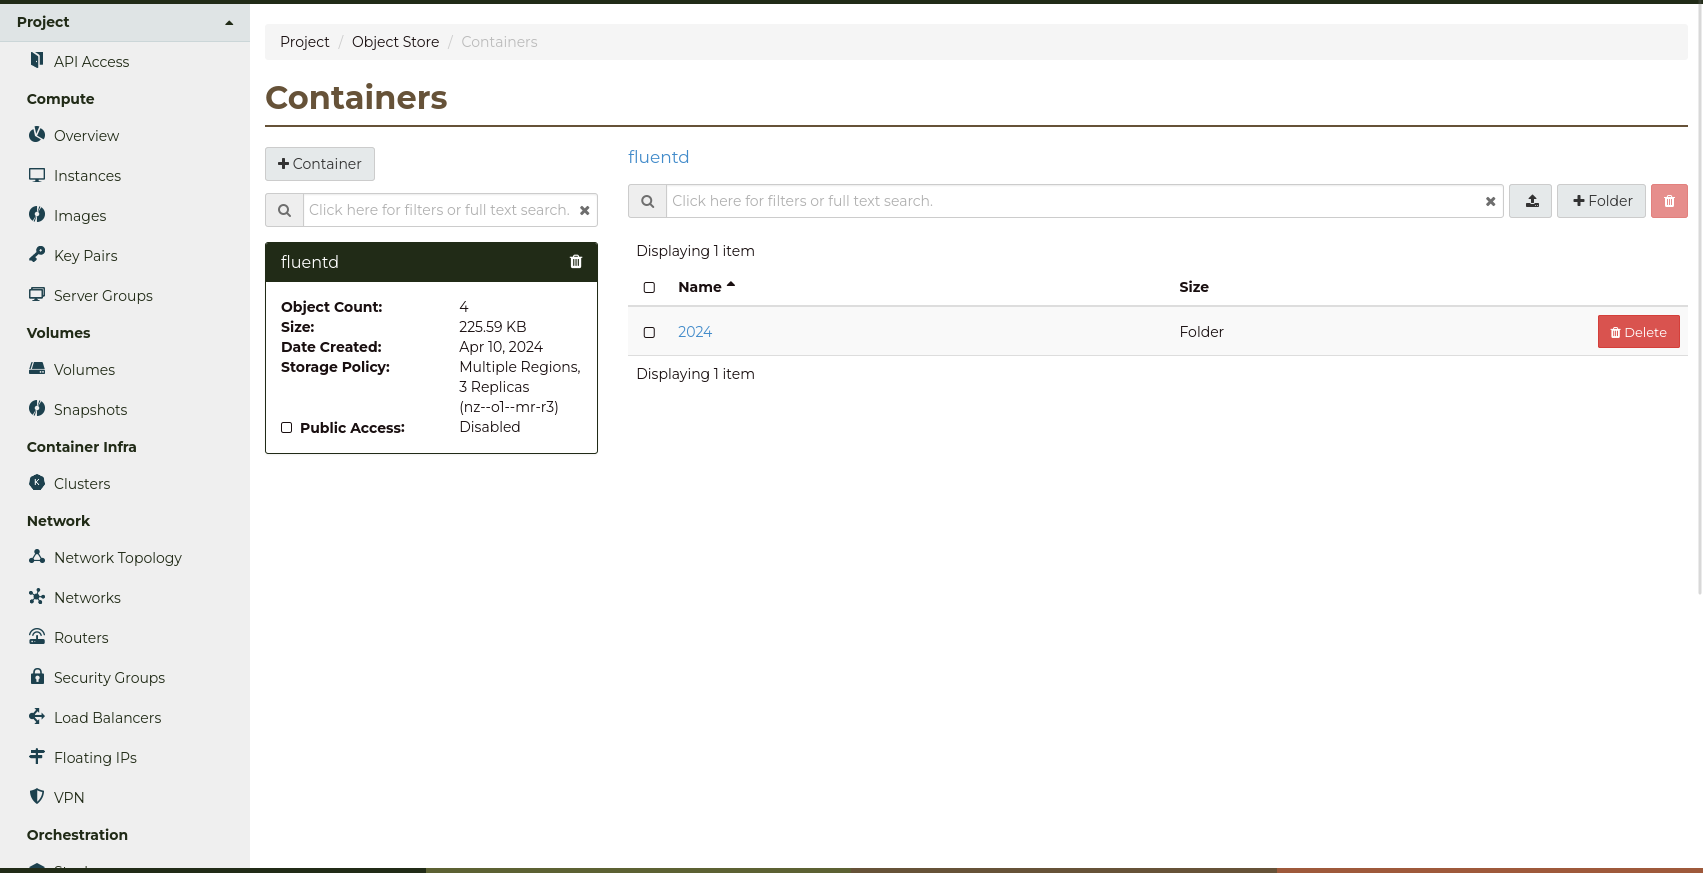Click the Images icon in sidebar
Viewport: 1703px width, 873px height.
tap(37, 214)
